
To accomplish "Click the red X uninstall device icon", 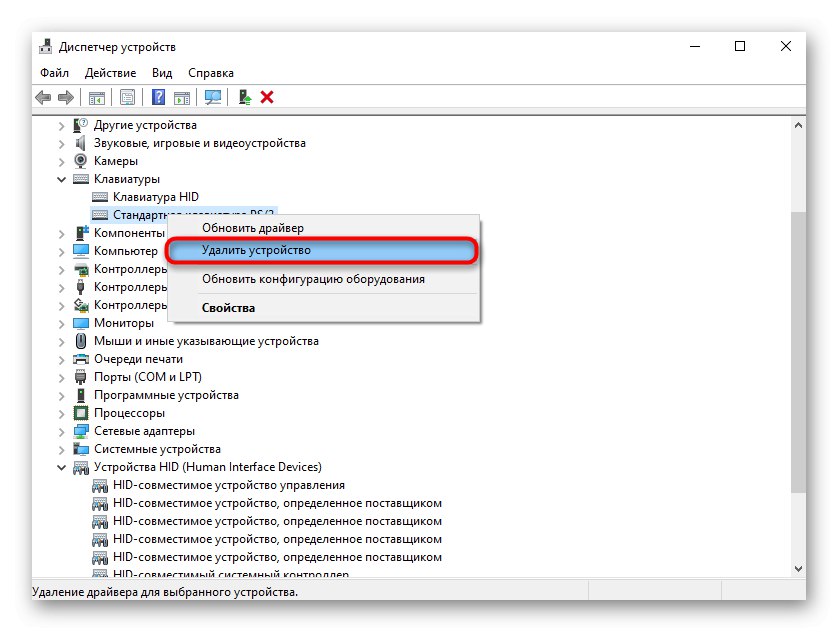I will tap(267, 97).
